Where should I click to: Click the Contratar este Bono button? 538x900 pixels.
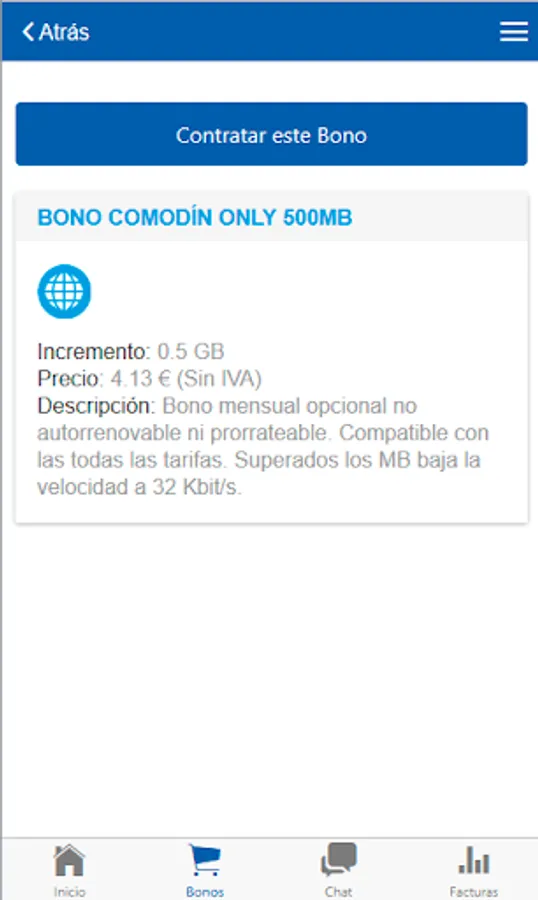272,134
